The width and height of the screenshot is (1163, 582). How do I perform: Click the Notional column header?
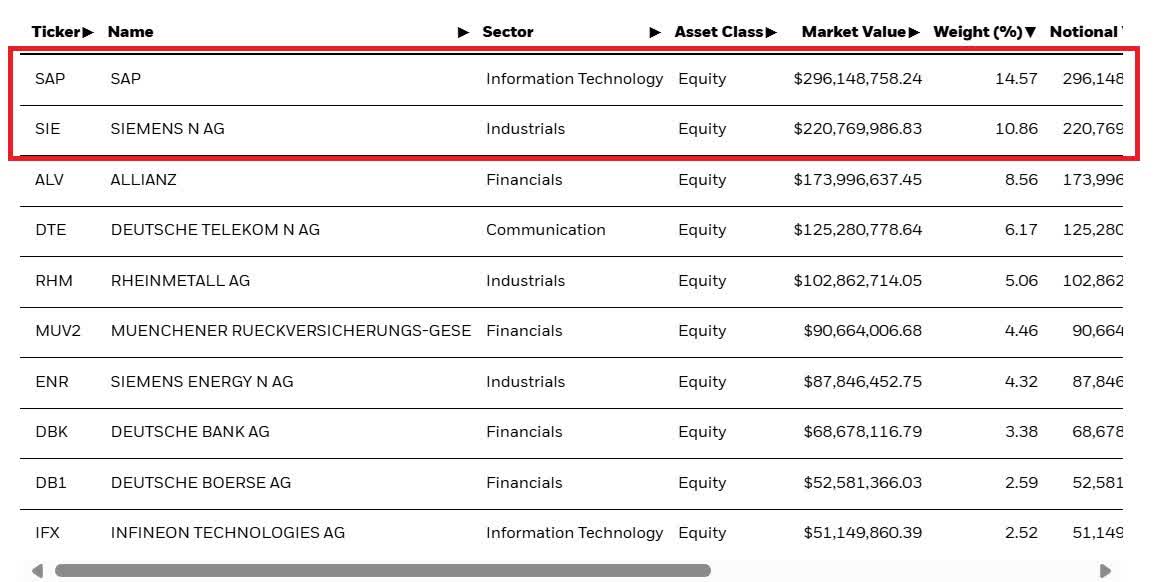tap(1084, 32)
